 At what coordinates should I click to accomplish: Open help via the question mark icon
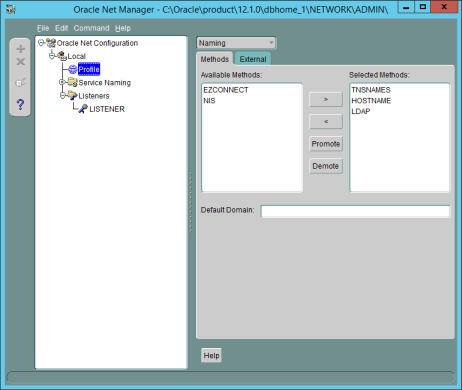[x=20, y=104]
